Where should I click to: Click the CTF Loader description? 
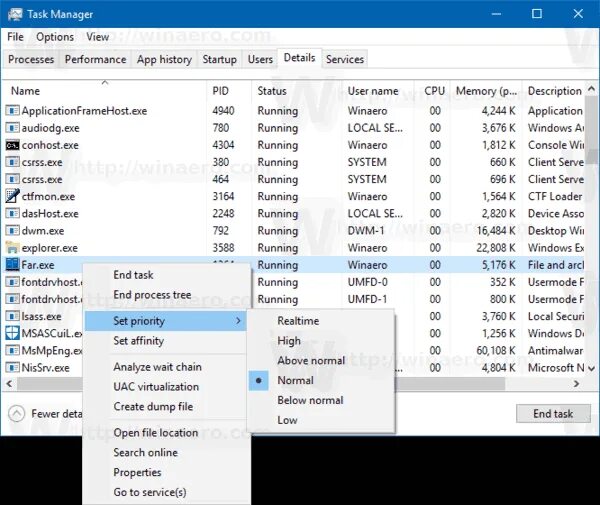(x=555, y=196)
